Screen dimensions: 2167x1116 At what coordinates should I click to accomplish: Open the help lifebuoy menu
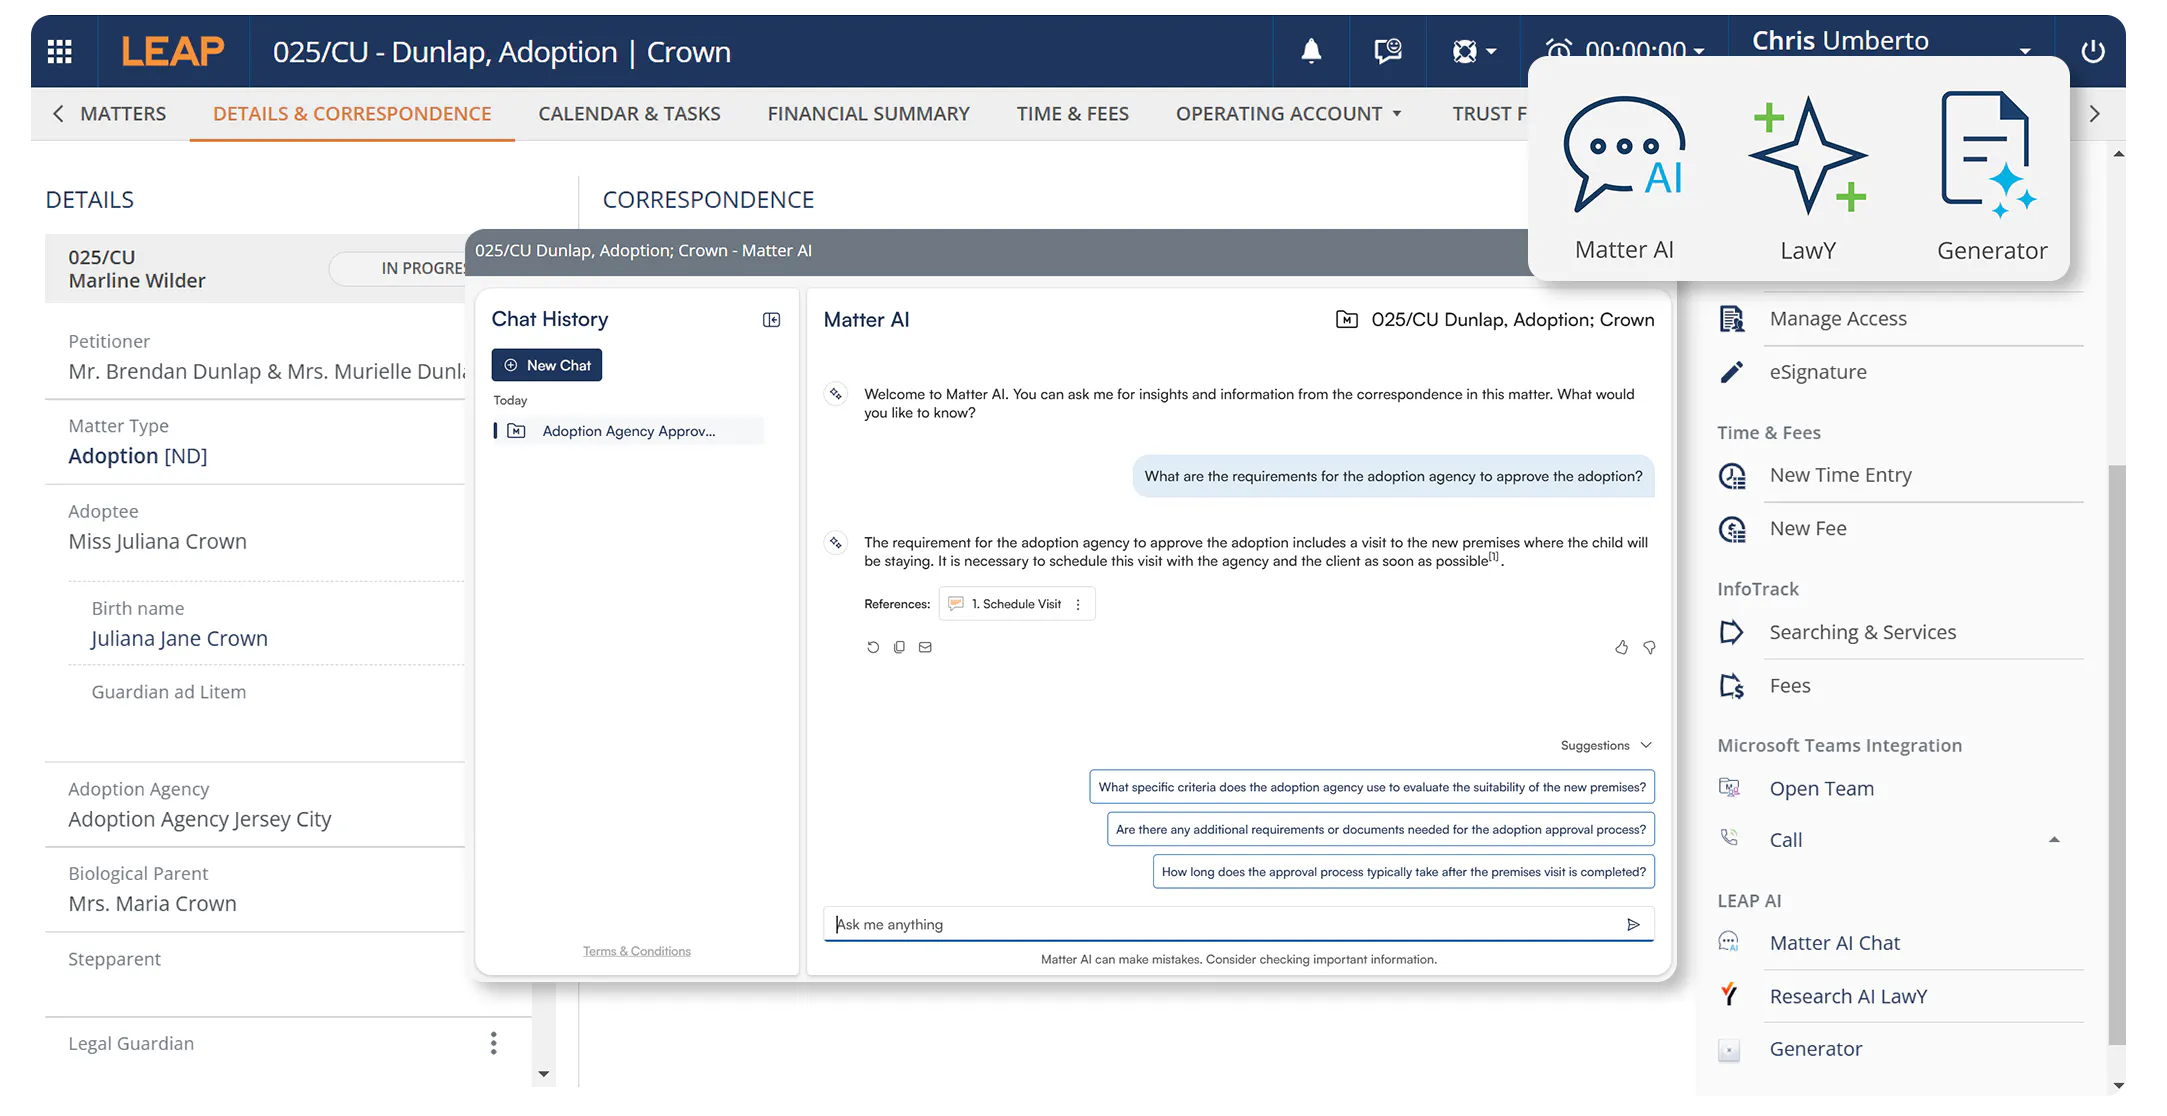[1473, 50]
